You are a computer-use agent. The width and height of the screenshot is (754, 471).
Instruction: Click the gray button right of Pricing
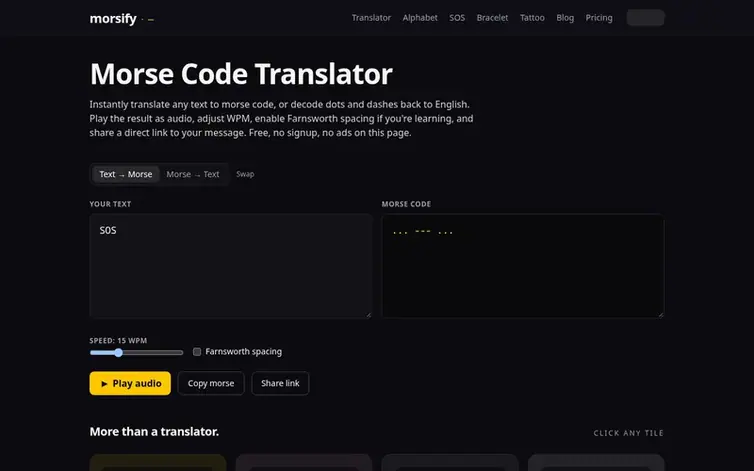[645, 18]
